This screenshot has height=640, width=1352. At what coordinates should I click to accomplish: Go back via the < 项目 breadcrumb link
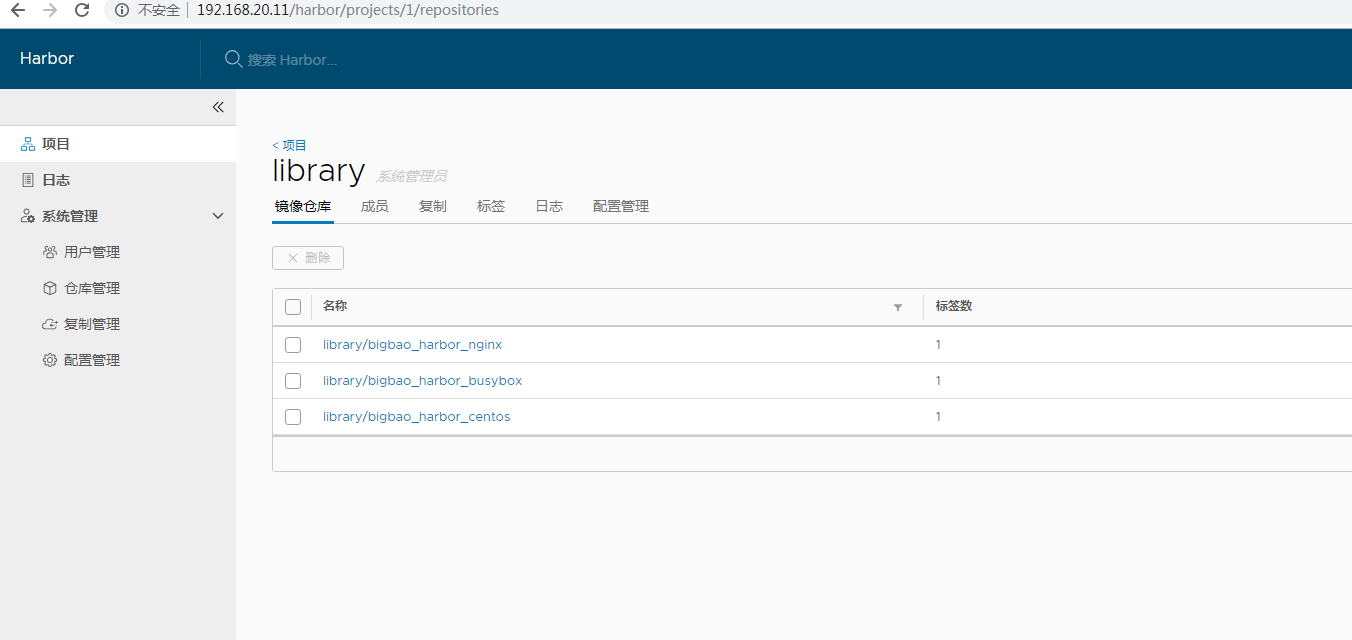(290, 145)
